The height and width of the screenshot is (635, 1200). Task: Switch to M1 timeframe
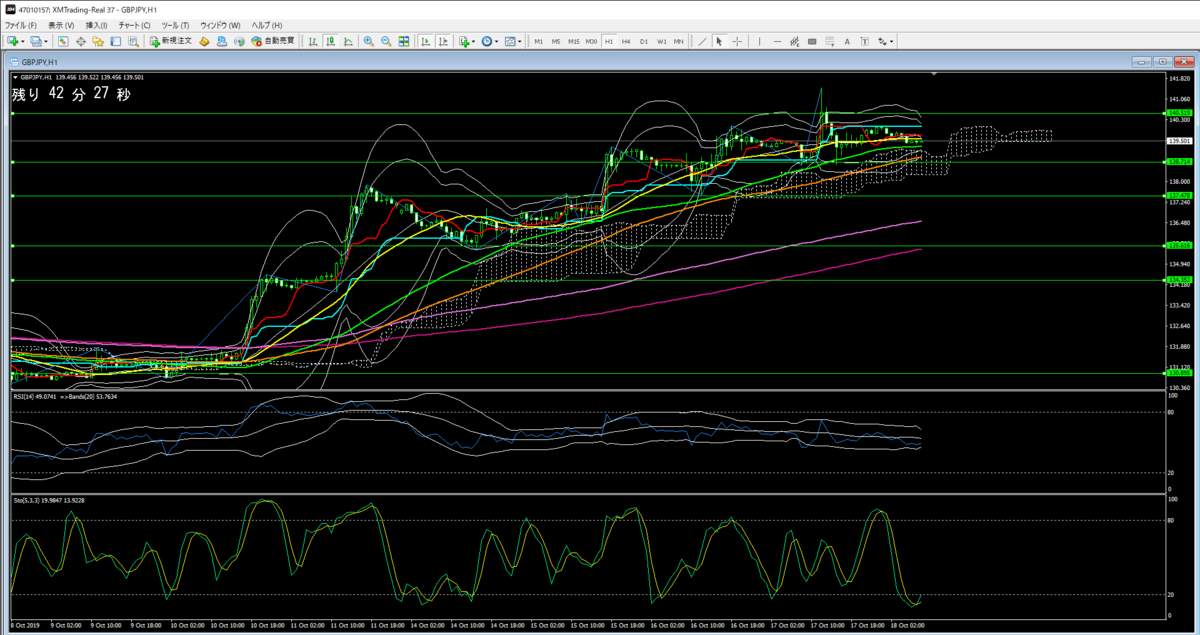pyautogui.click(x=539, y=41)
